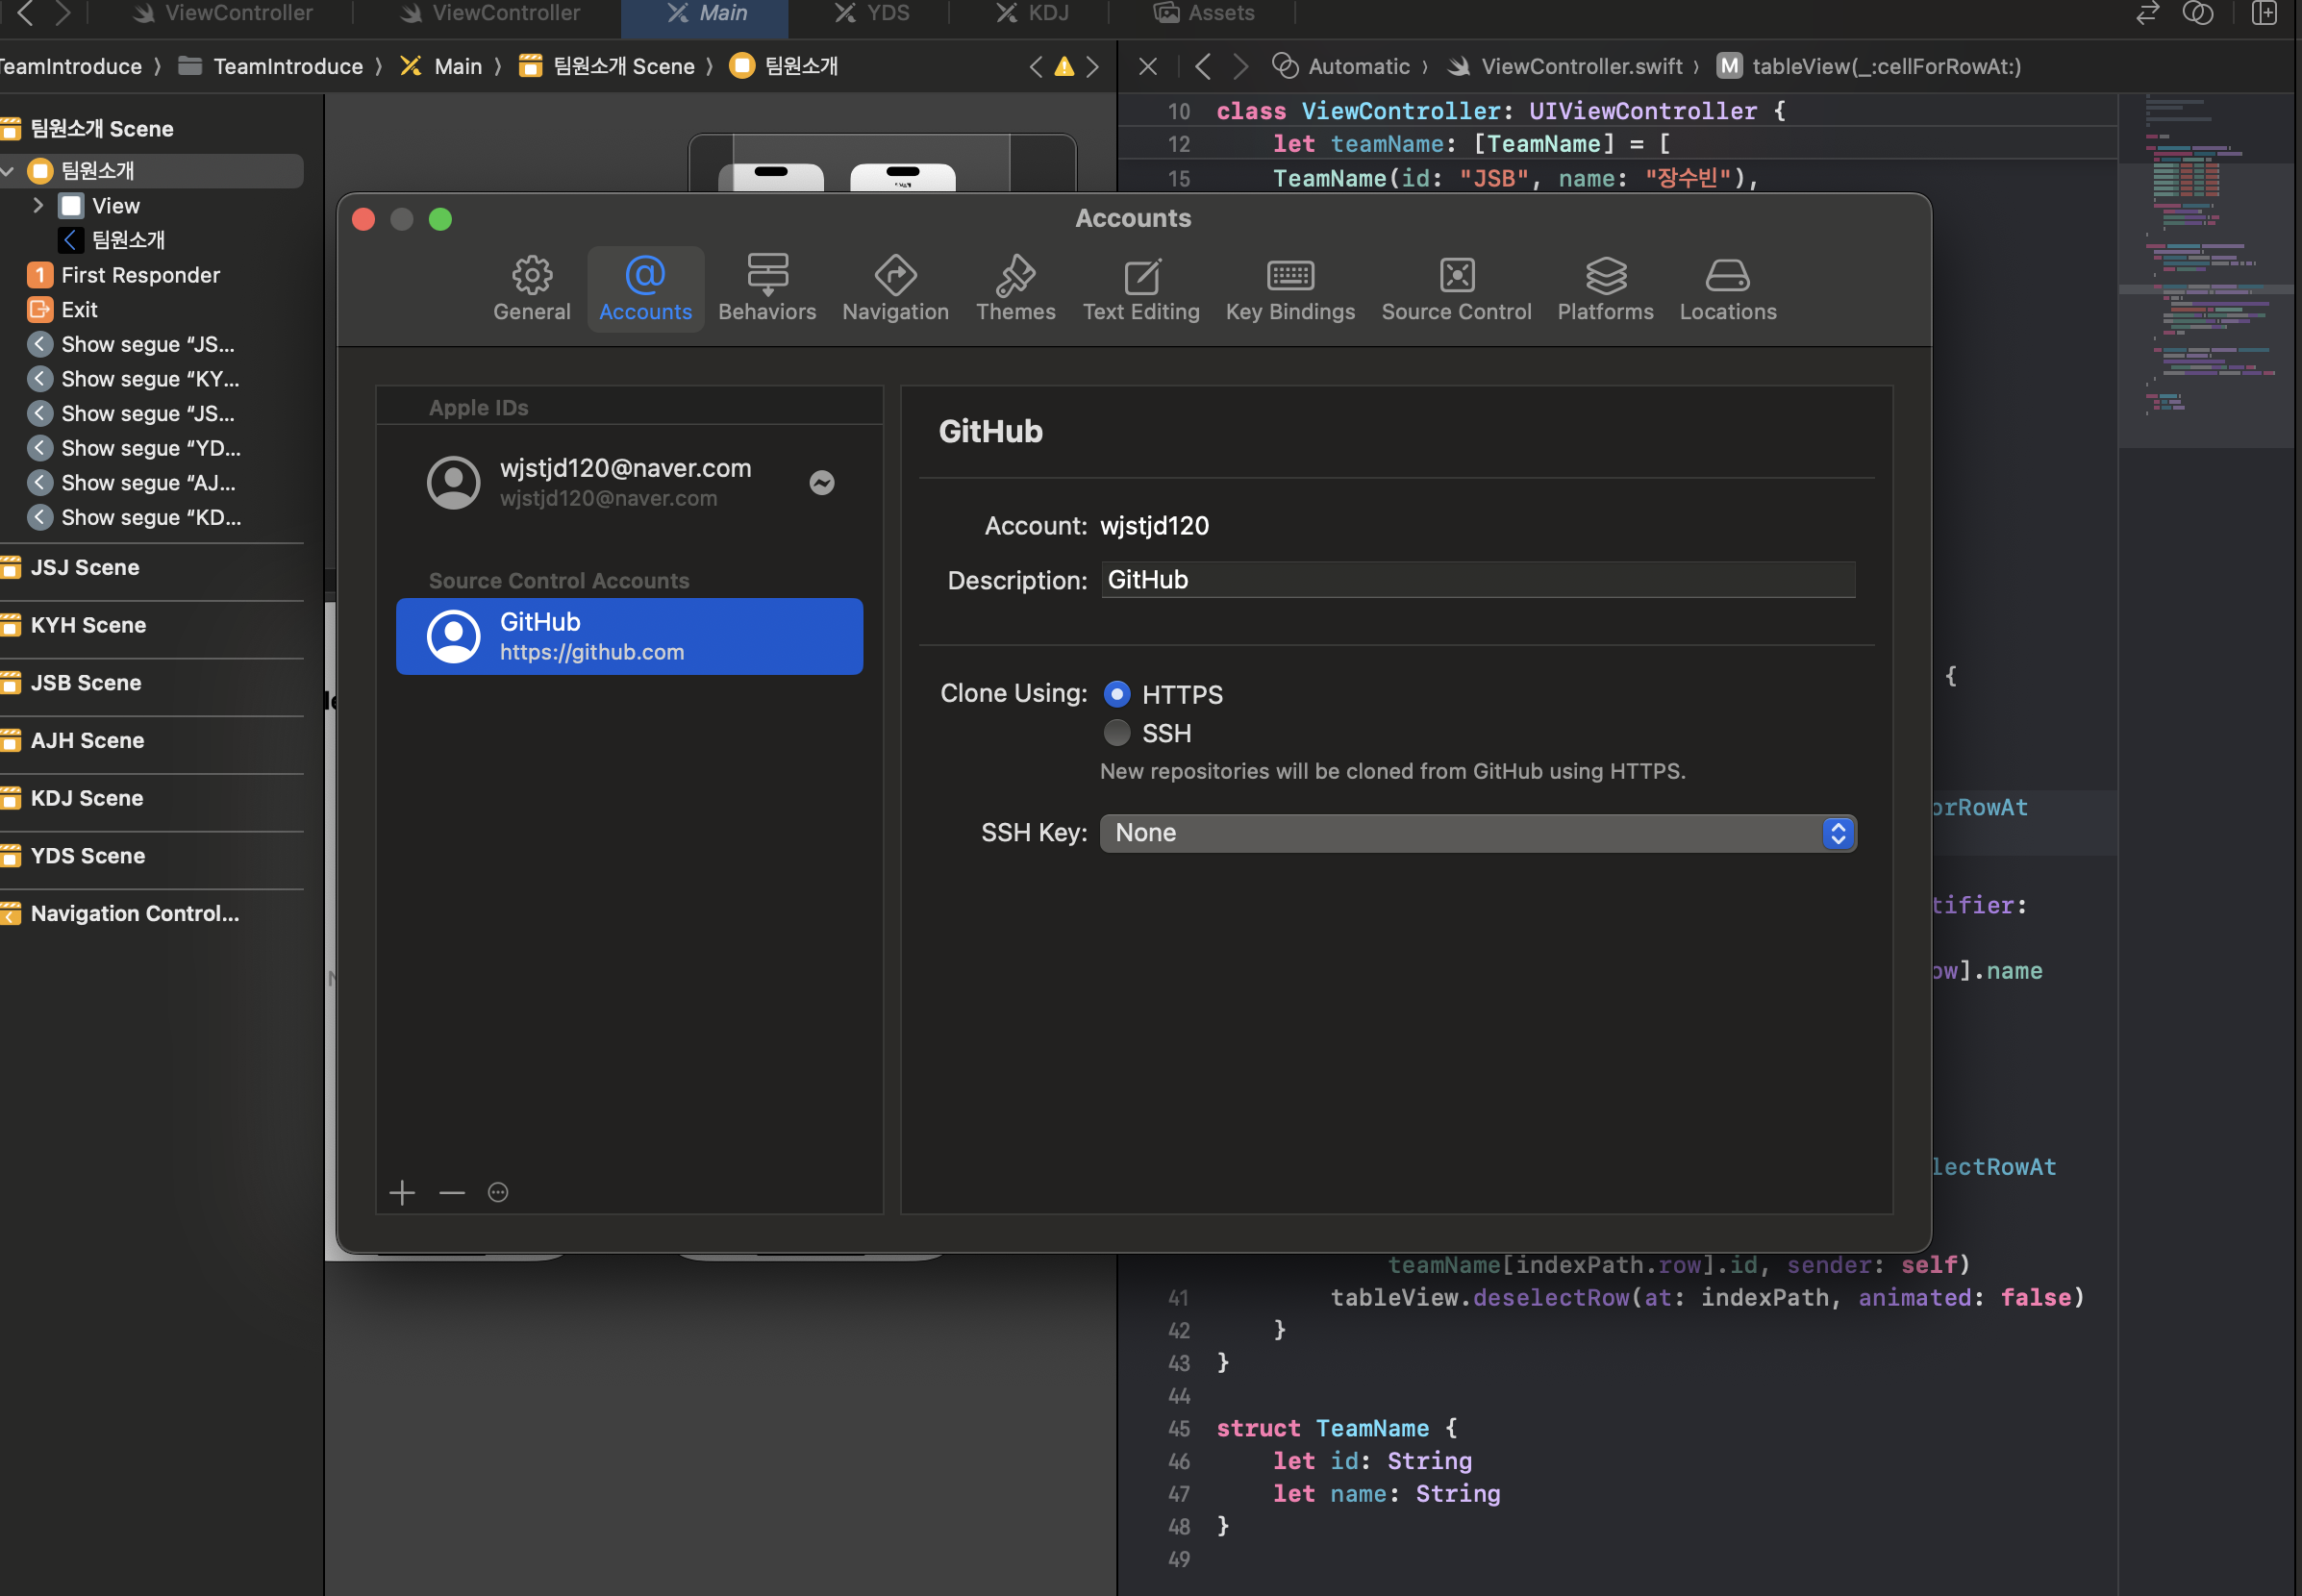
Task: Select AJH Scene in the outline
Action: [73, 740]
